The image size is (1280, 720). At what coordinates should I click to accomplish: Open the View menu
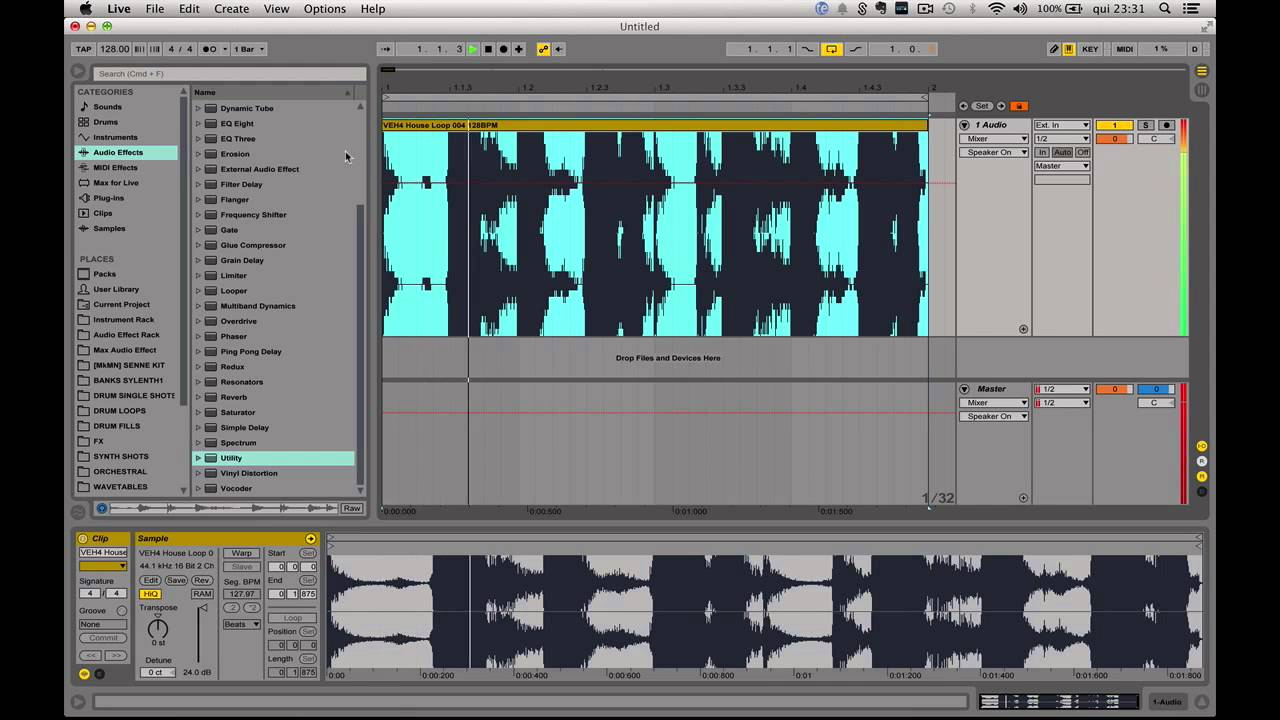[x=276, y=9]
